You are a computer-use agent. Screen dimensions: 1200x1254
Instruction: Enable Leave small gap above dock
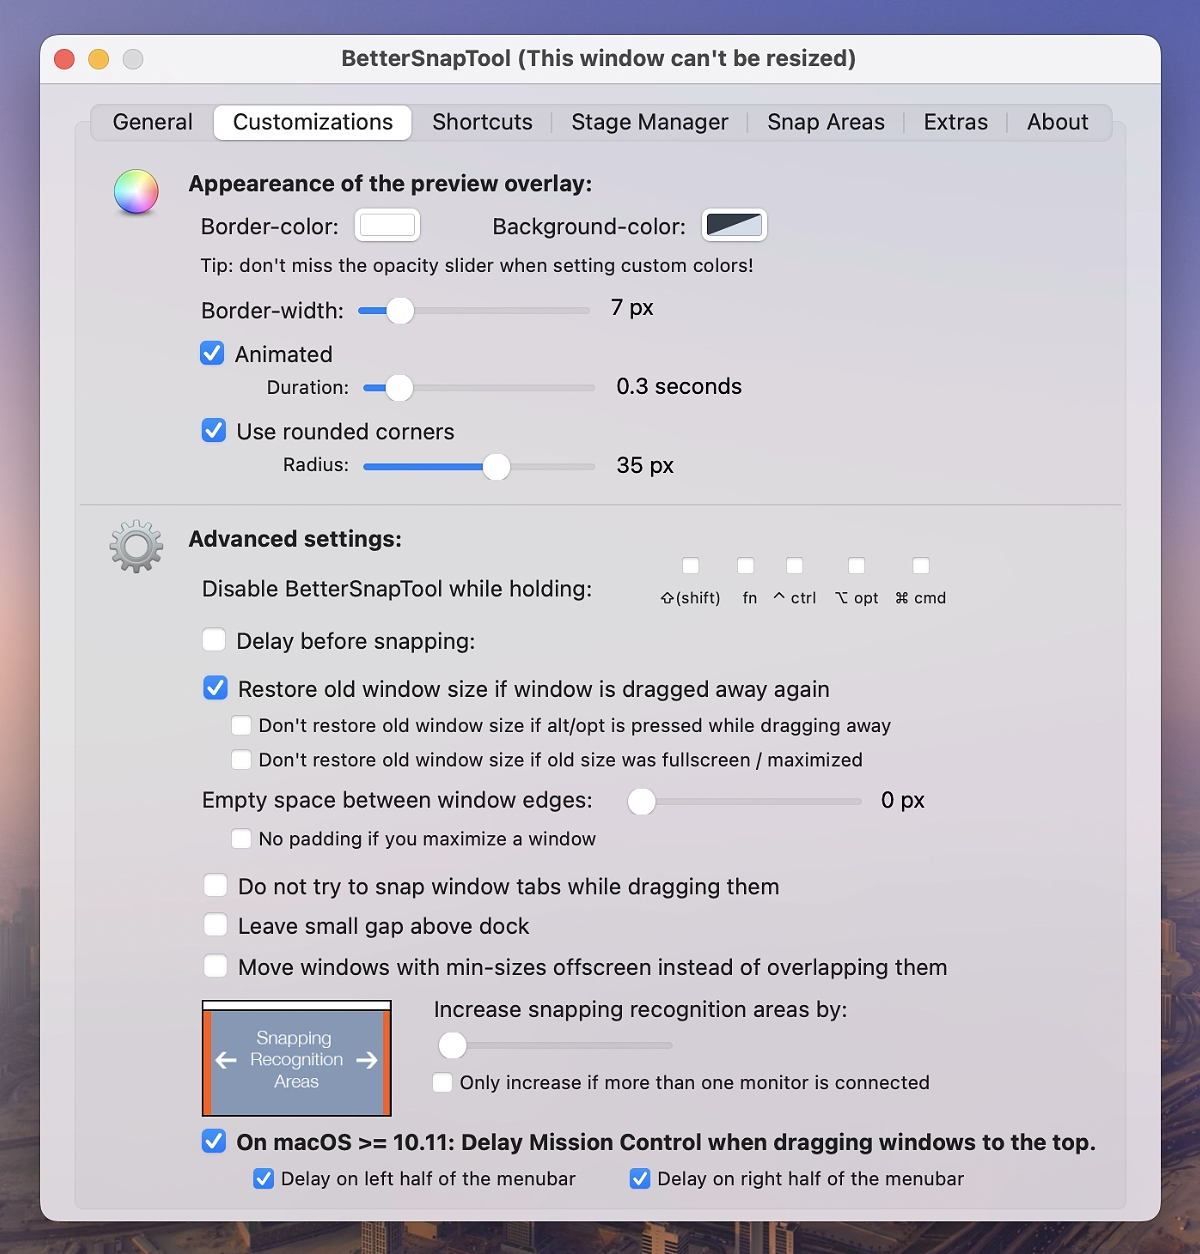point(215,925)
